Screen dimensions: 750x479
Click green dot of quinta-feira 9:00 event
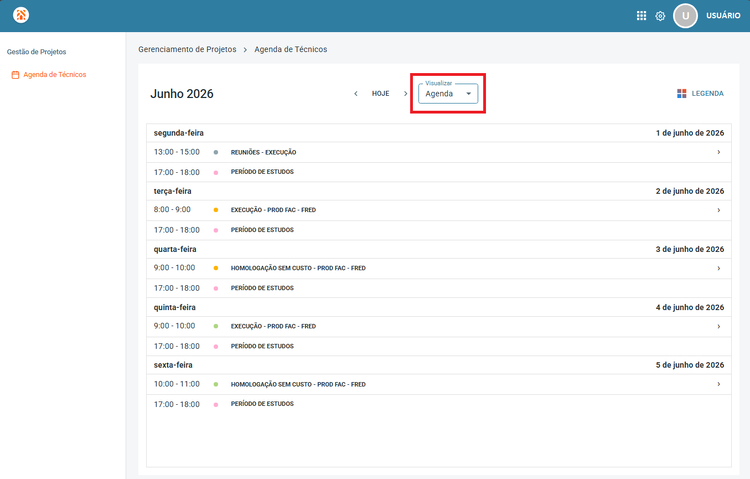pyautogui.click(x=216, y=326)
